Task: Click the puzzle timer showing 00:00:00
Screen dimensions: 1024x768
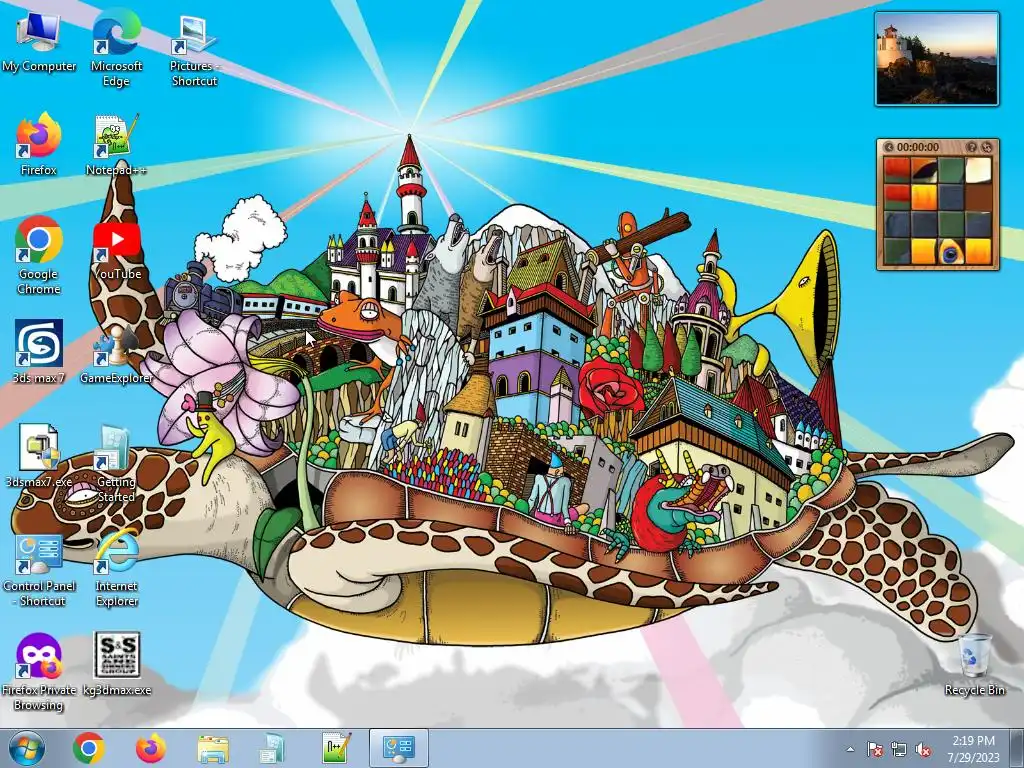Action: pyautogui.click(x=918, y=147)
